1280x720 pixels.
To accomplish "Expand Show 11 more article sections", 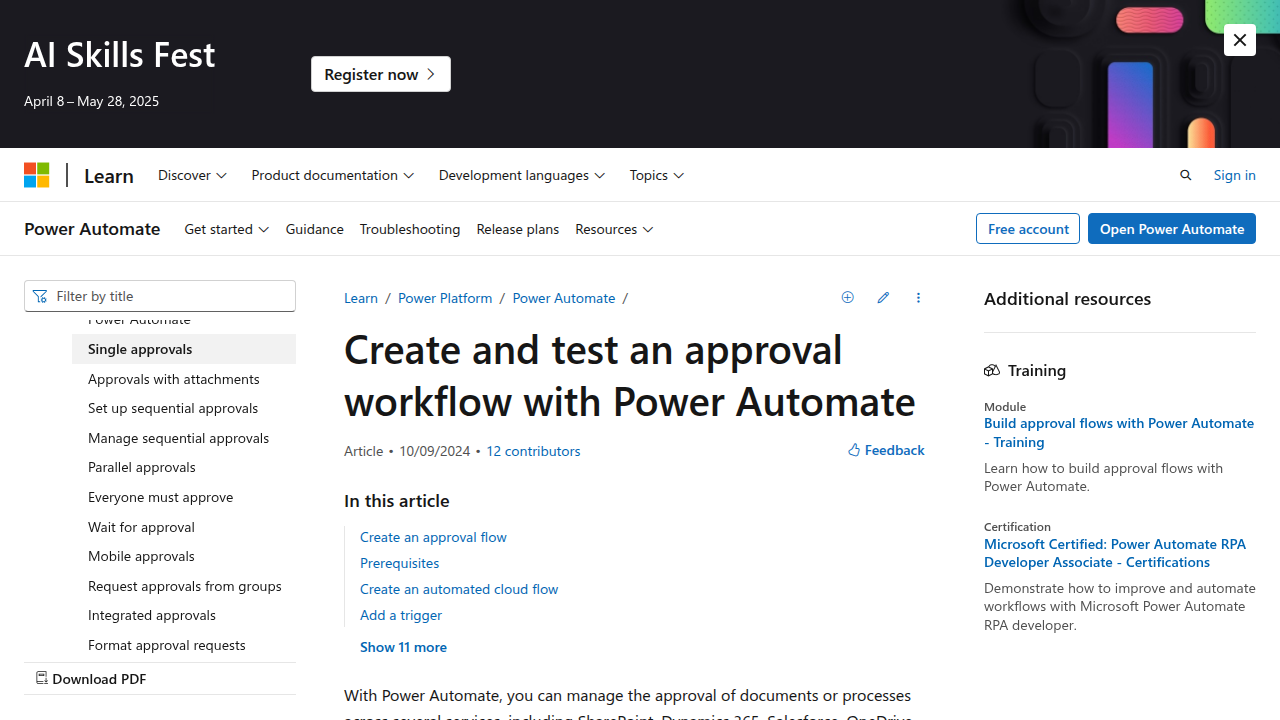I will [403, 647].
